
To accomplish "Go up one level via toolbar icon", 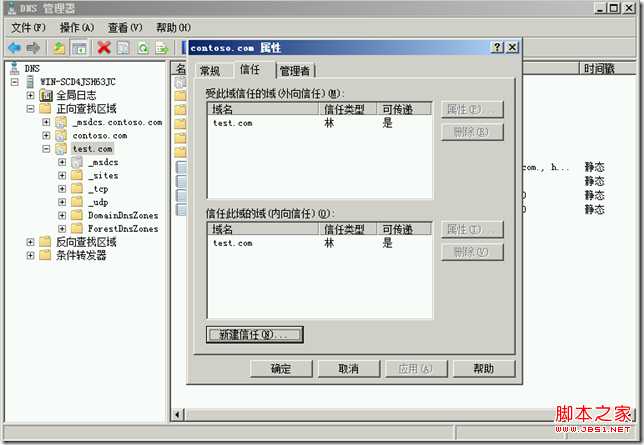I will 59,48.
